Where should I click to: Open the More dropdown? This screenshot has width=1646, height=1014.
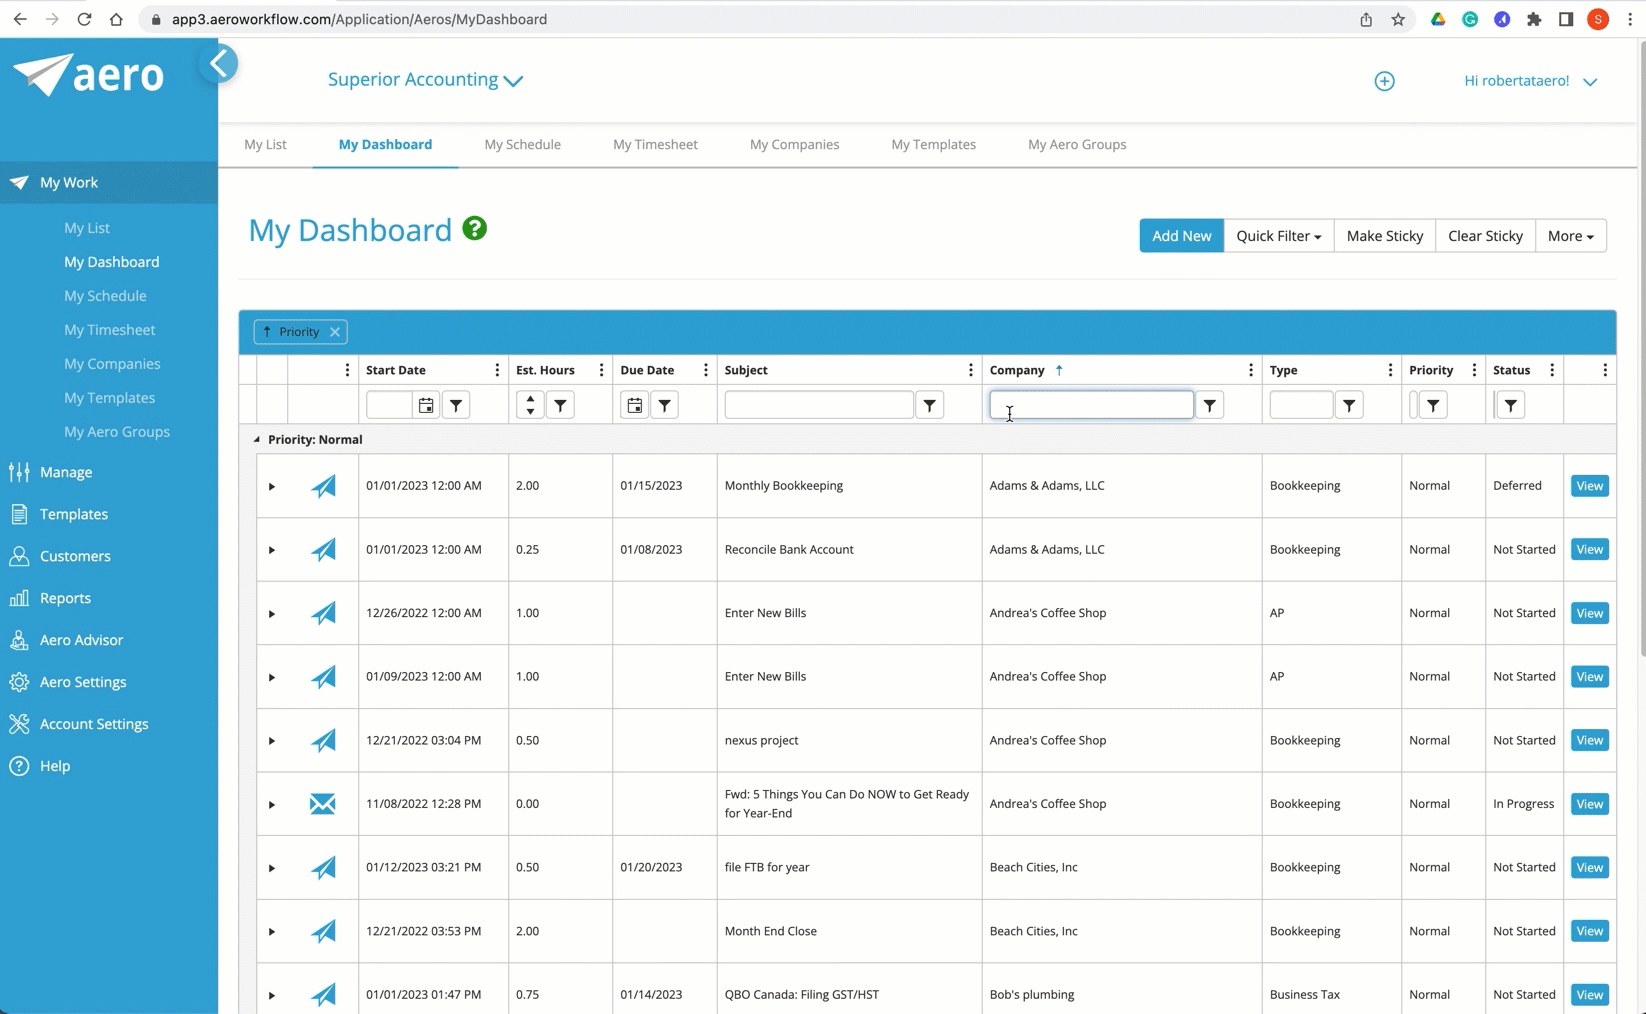point(1570,236)
